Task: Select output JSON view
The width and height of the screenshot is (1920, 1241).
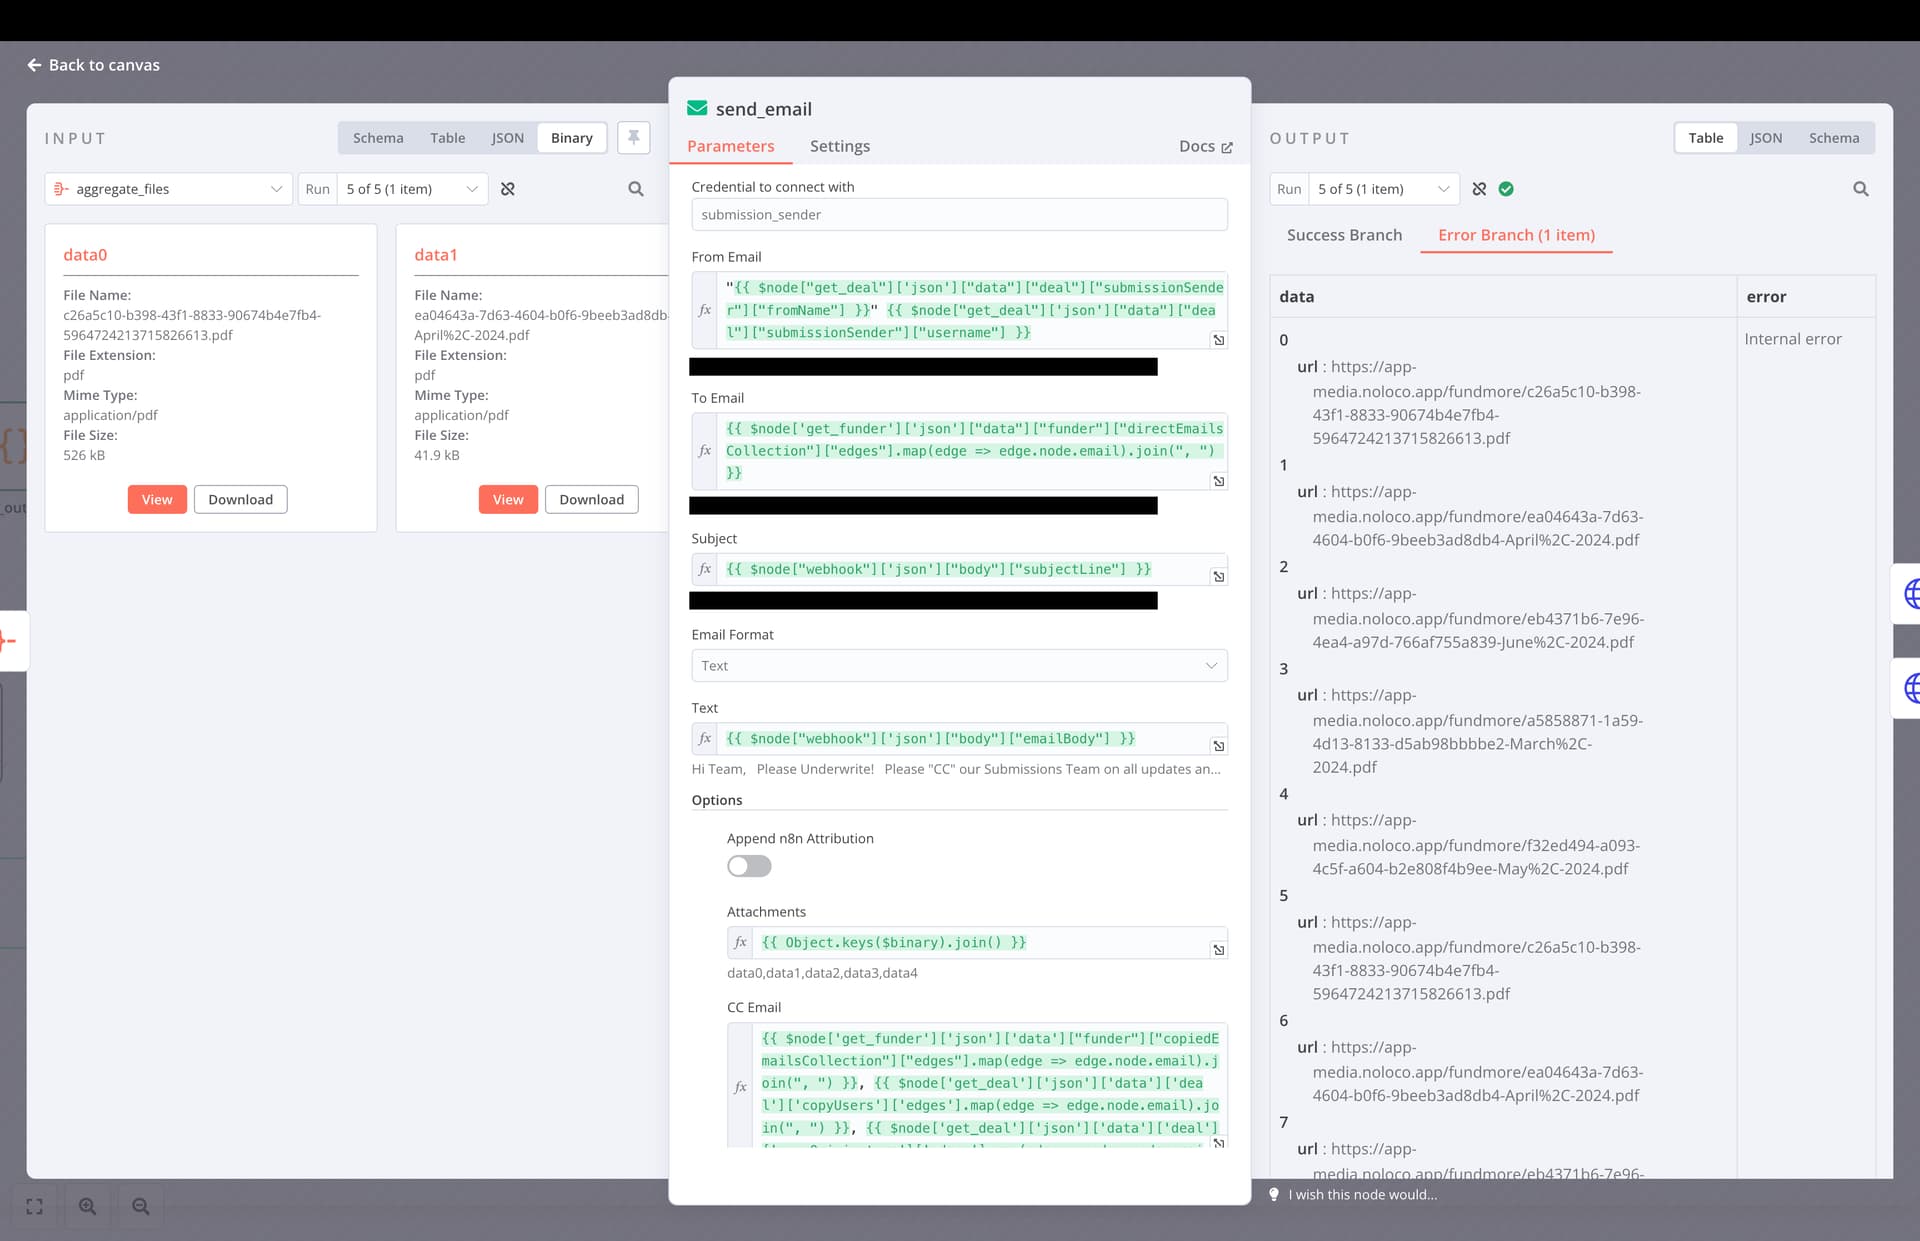Action: 1766,138
